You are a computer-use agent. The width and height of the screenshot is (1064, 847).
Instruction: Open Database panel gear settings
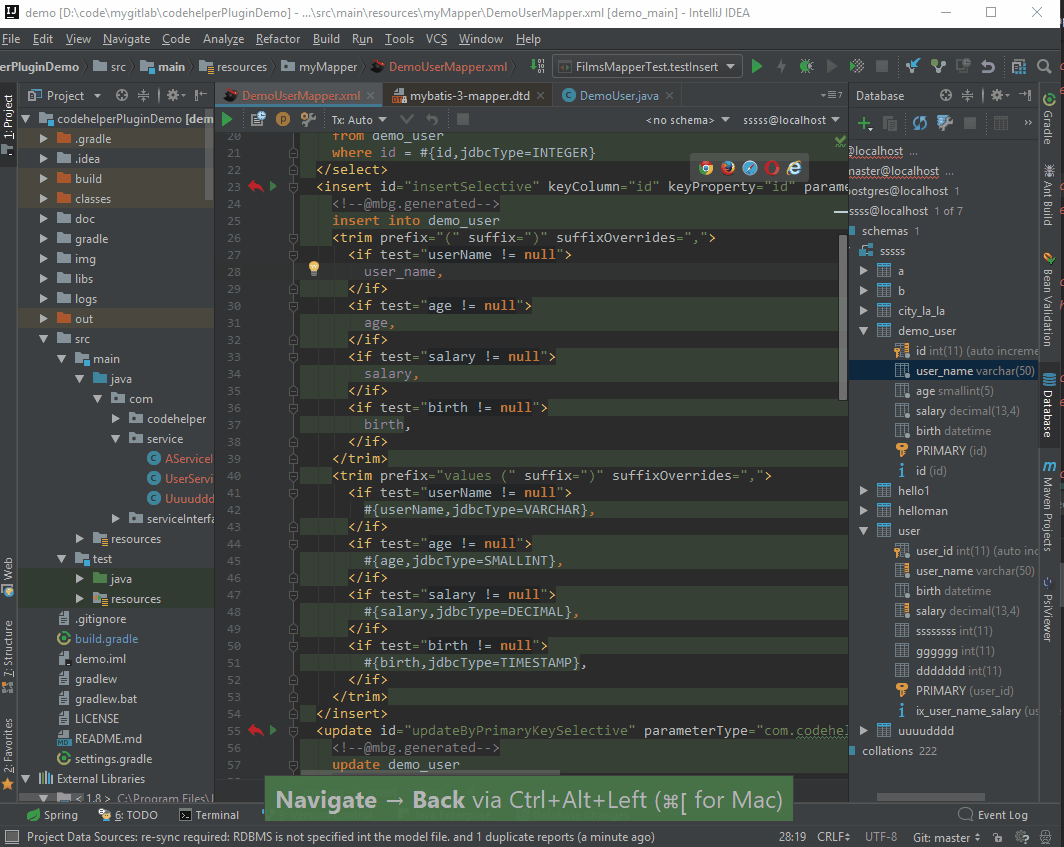tap(1000, 96)
